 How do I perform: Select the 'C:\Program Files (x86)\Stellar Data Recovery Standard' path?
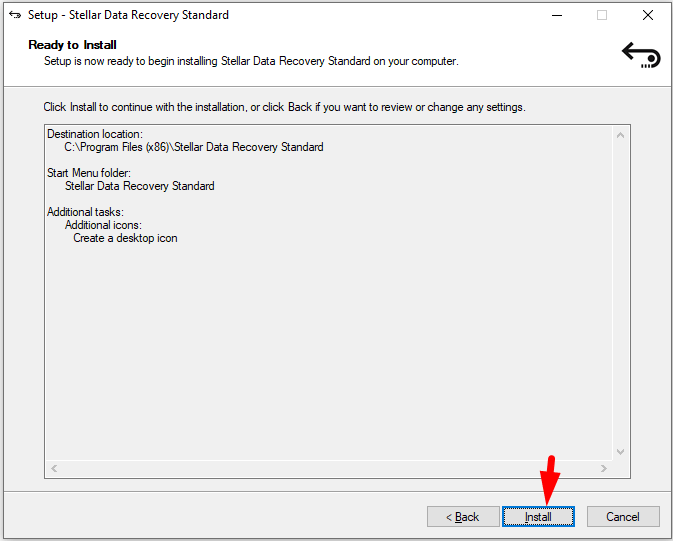point(194,147)
